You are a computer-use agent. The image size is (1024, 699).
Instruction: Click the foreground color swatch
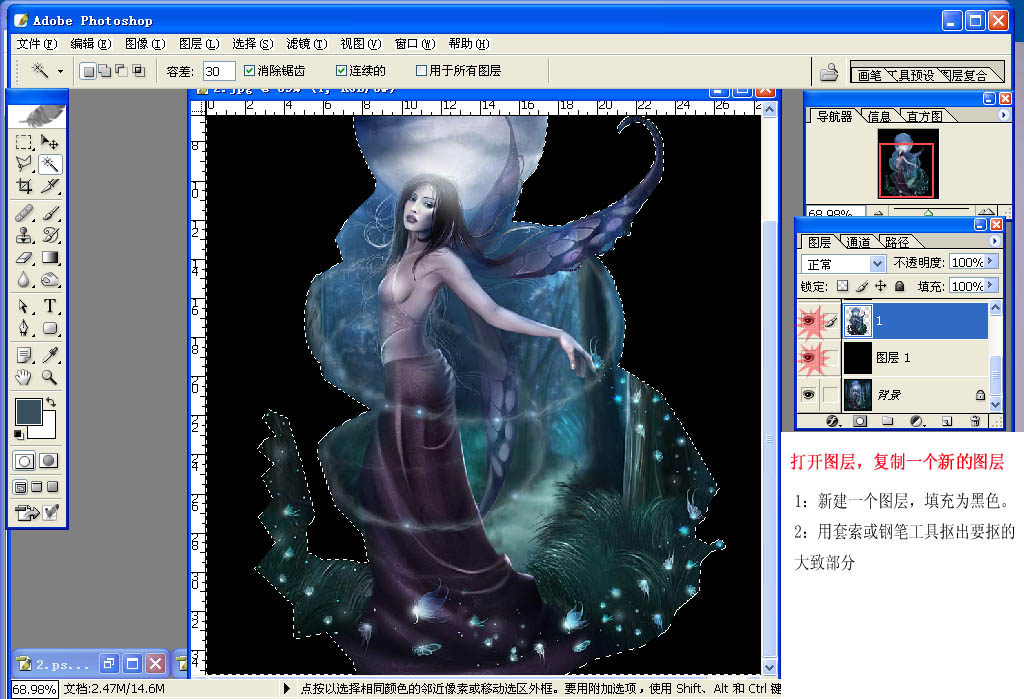point(28,411)
